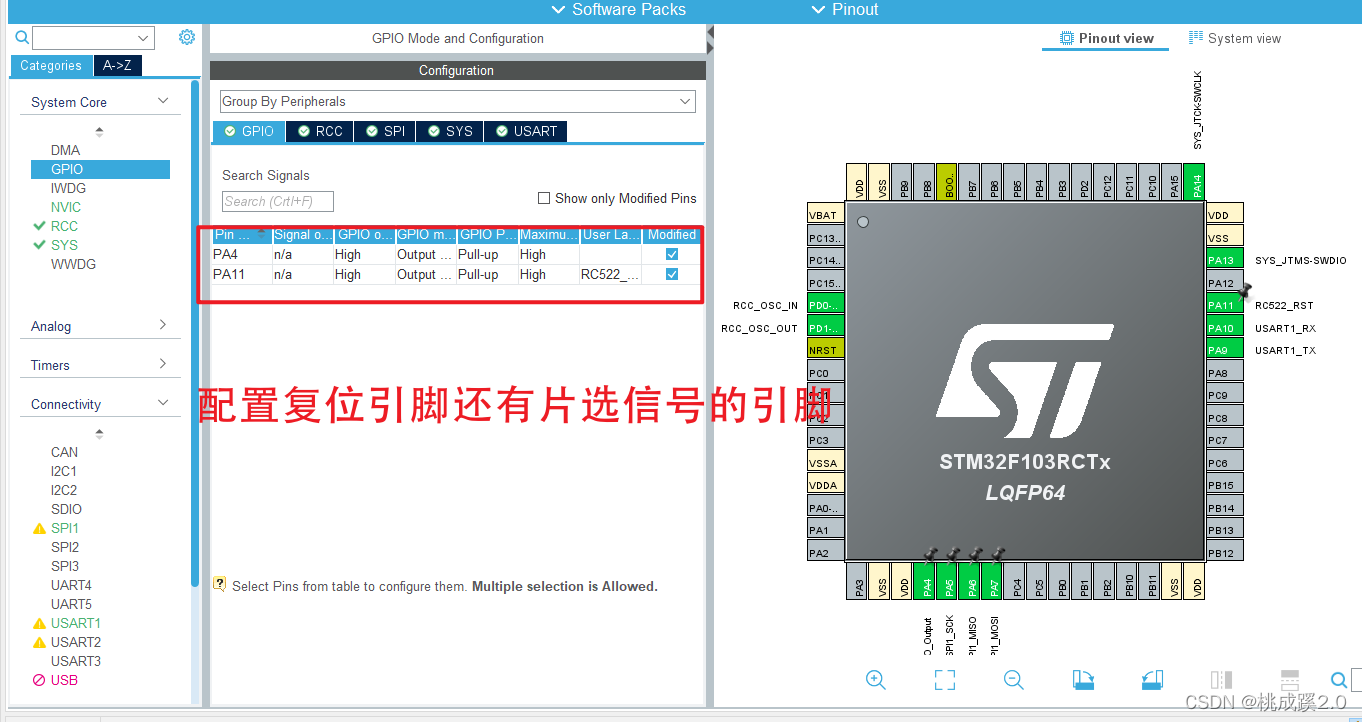The width and height of the screenshot is (1362, 722).
Task: Click the PA11 pin on the chip
Action: [1225, 305]
